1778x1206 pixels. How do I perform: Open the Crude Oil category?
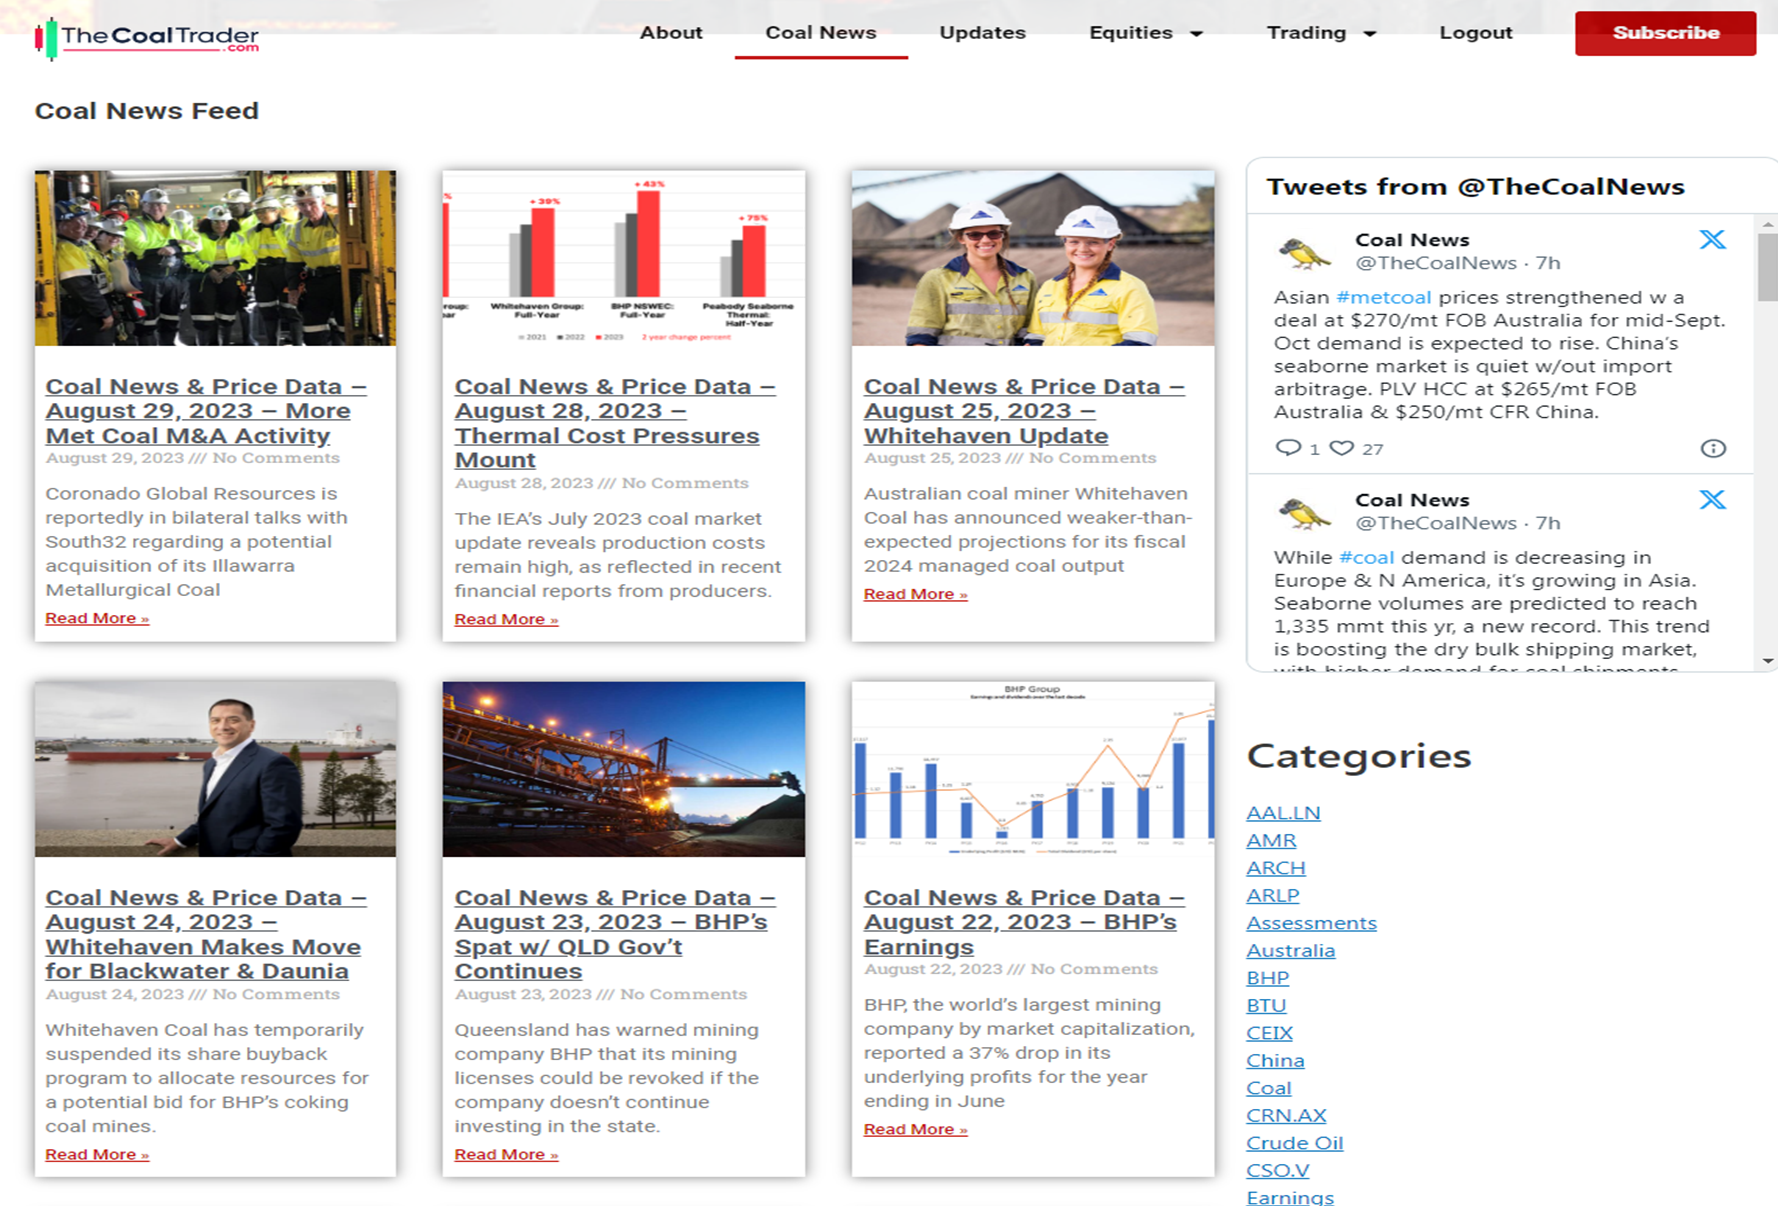[x=1294, y=1143]
